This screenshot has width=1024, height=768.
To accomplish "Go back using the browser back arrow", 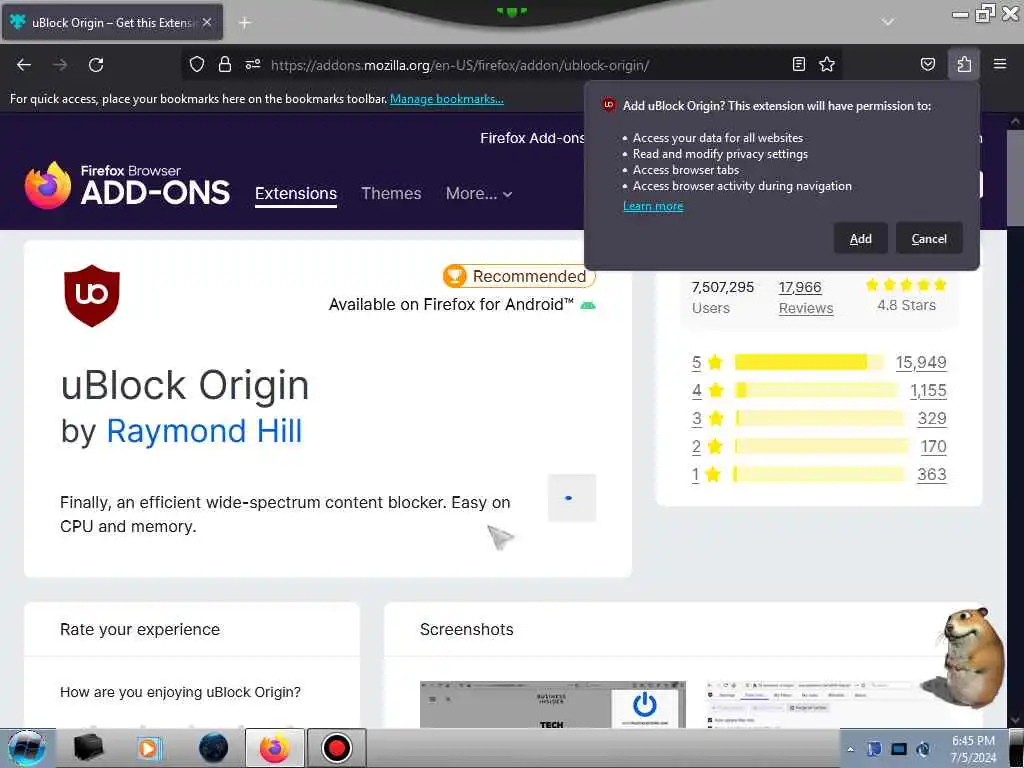I will [x=24, y=65].
